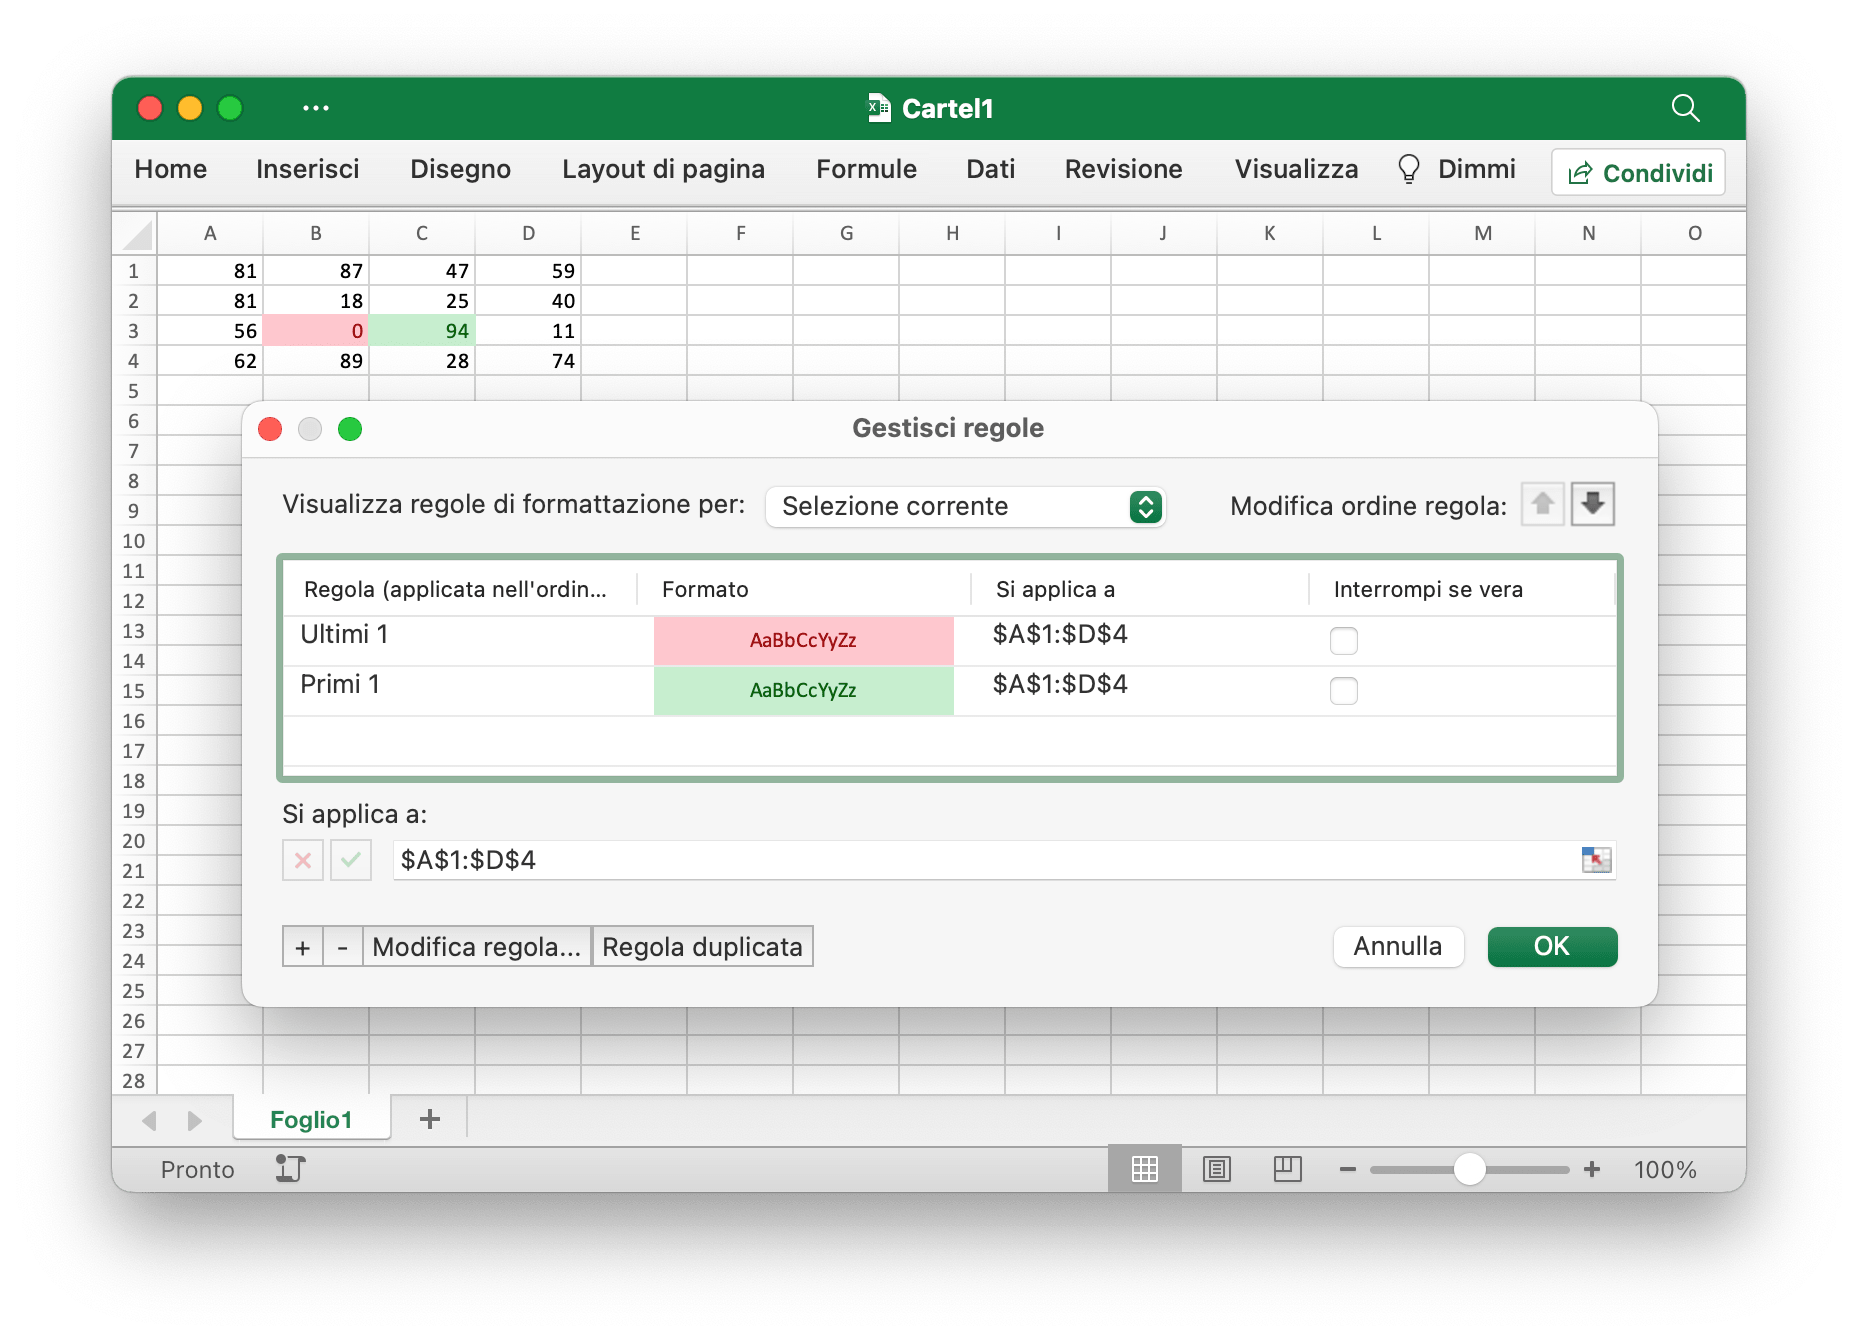Image resolution: width=1858 pixels, height=1340 pixels.
Task: Switch to page layout view icon
Action: coord(1216,1169)
